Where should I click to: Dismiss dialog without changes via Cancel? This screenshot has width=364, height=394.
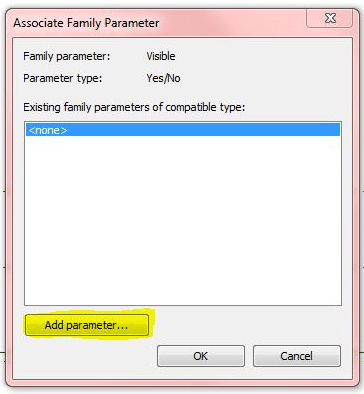[x=297, y=356]
